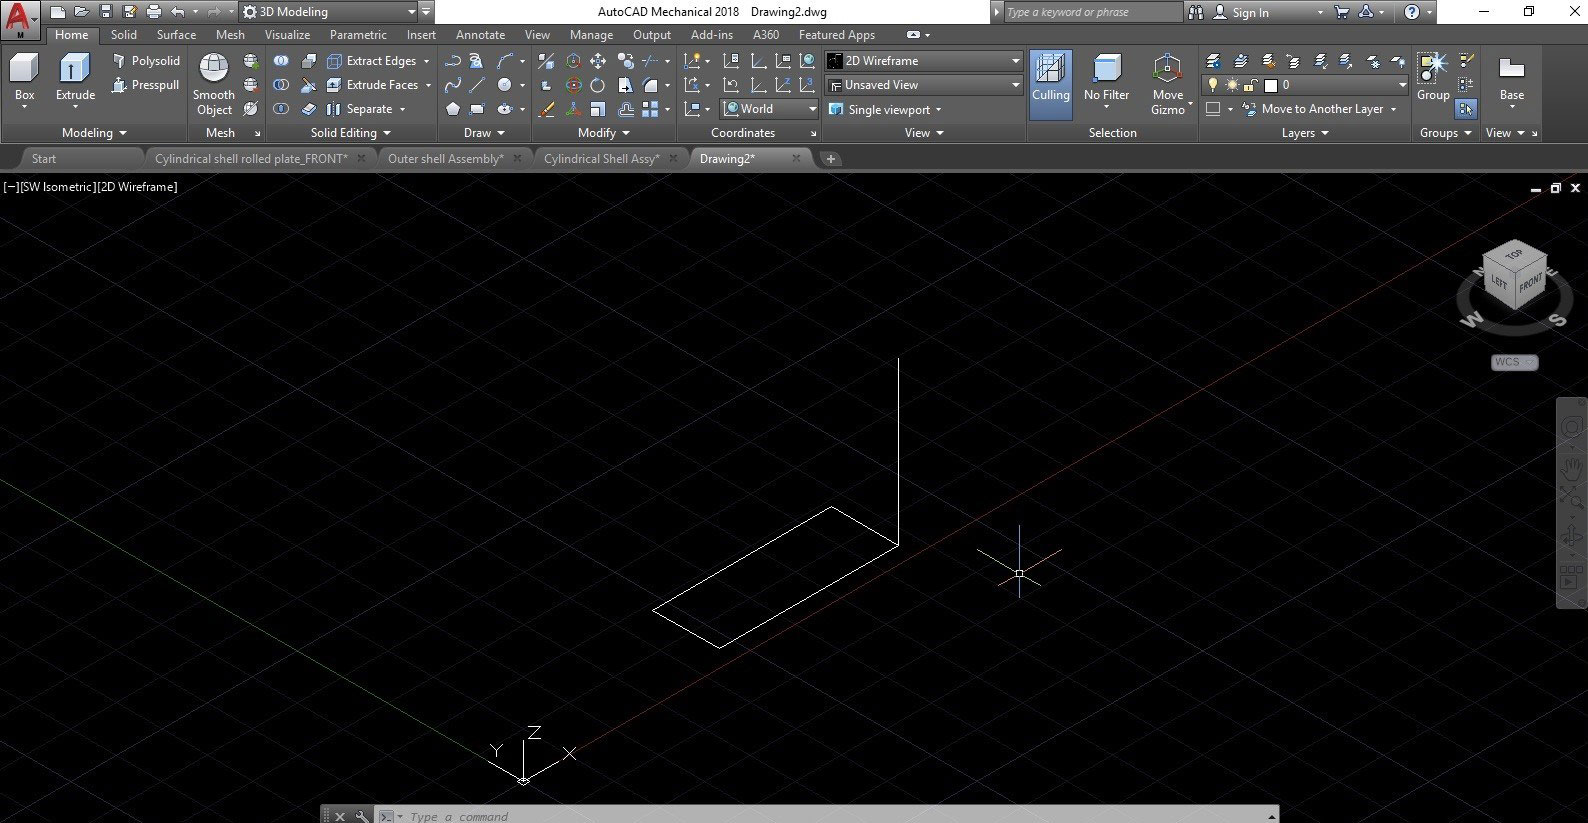The width and height of the screenshot is (1588, 823).
Task: Click the Save icon in quick access toolbar
Action: 106,12
